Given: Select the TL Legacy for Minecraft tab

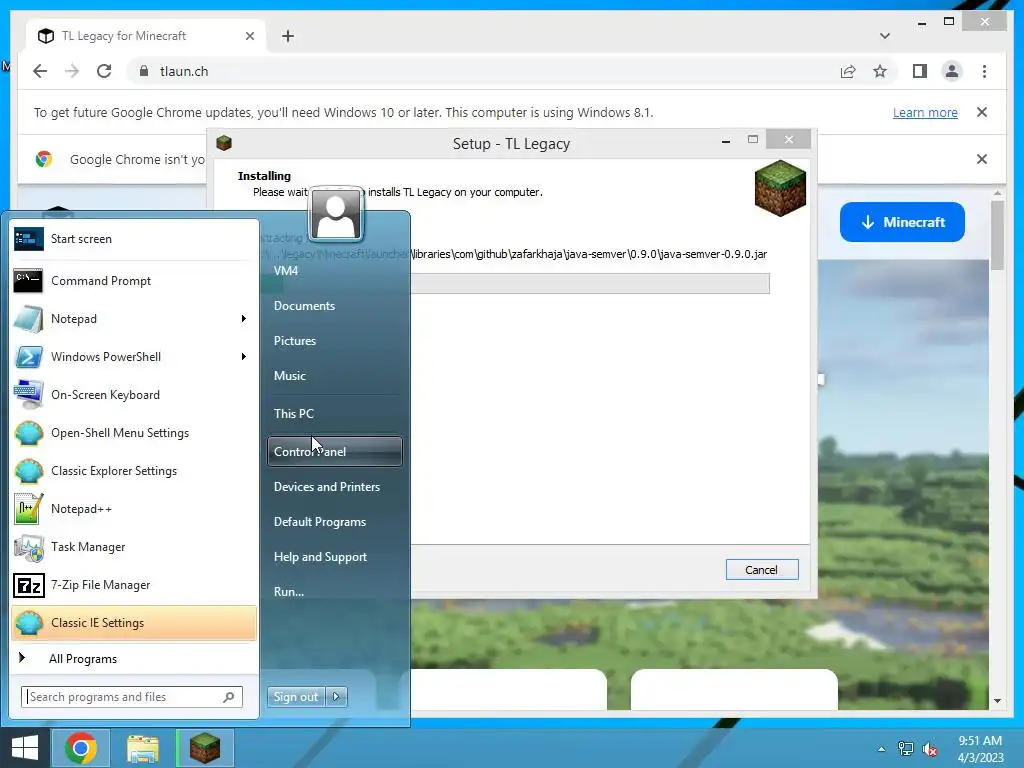Looking at the screenshot, I should [x=146, y=36].
